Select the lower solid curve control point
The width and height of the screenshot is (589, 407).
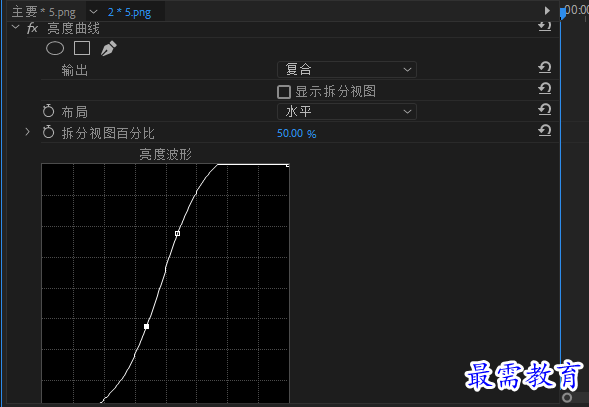146,327
